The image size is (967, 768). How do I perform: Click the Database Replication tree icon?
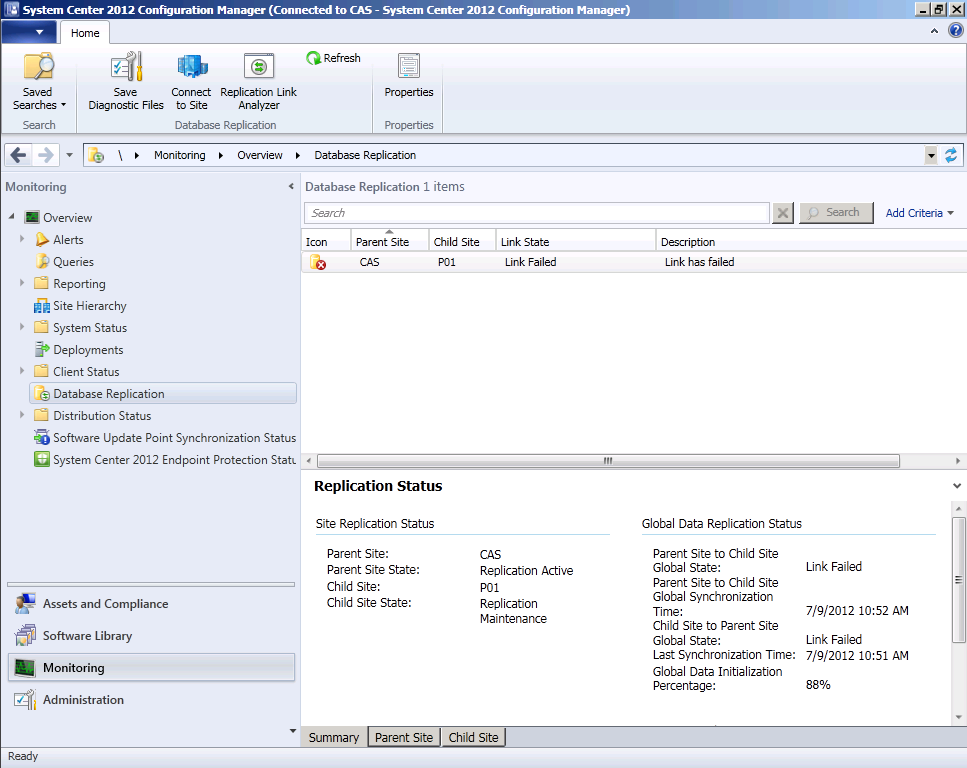42,394
